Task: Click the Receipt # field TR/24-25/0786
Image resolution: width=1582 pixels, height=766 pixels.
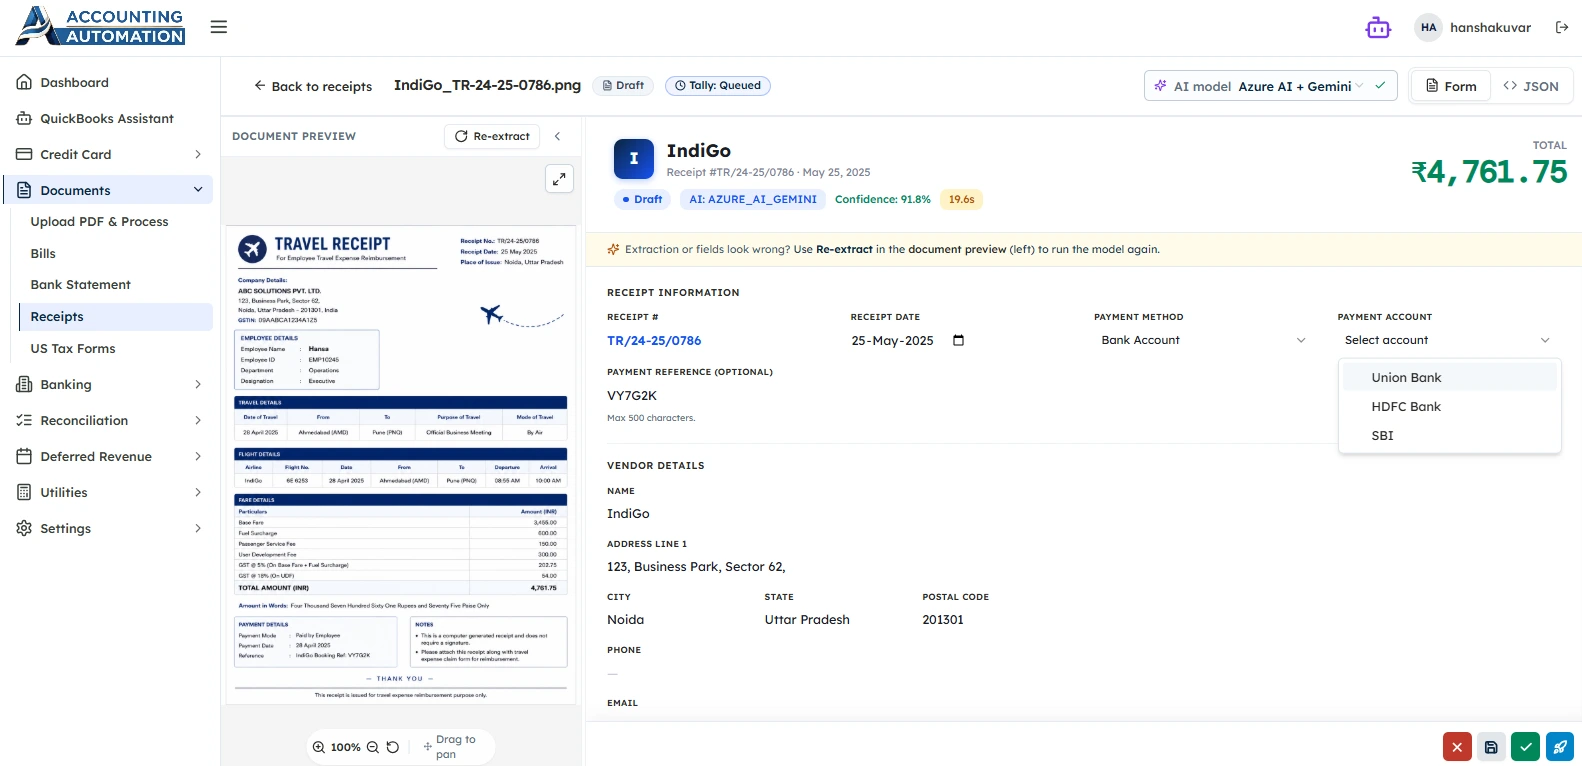Action: click(718, 340)
